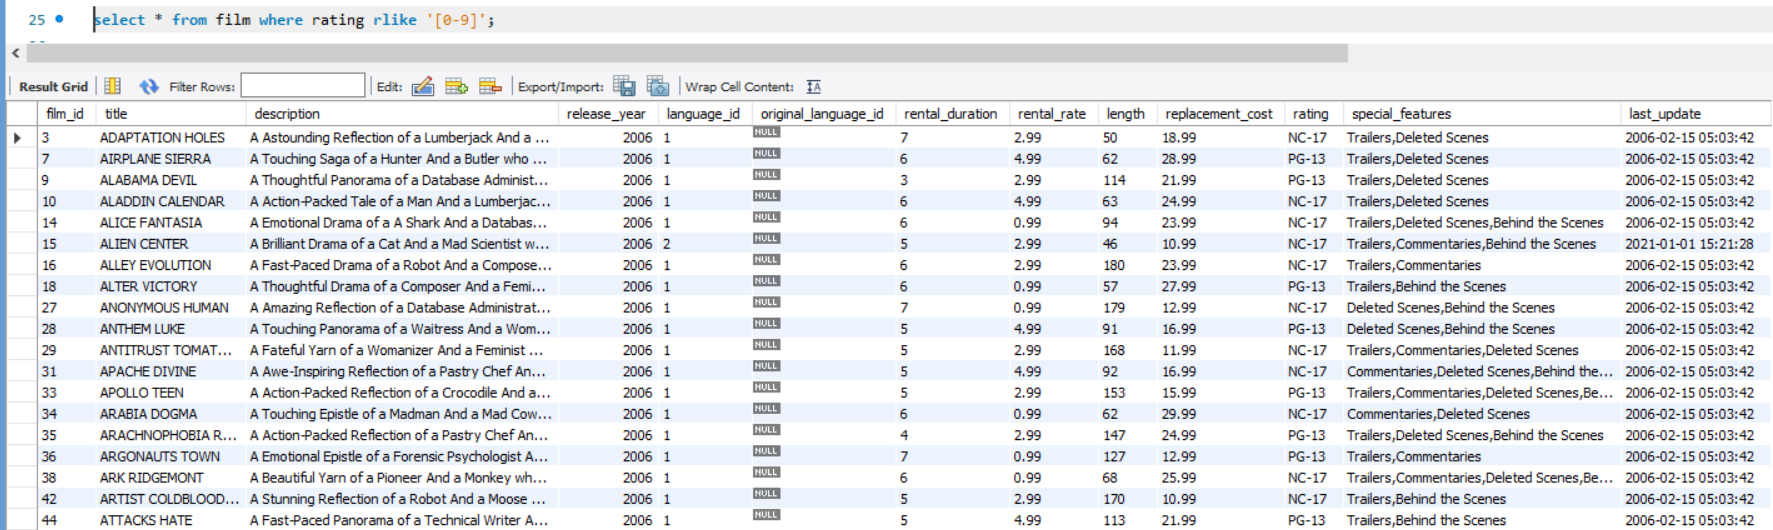Refresh the result set

coord(149,87)
